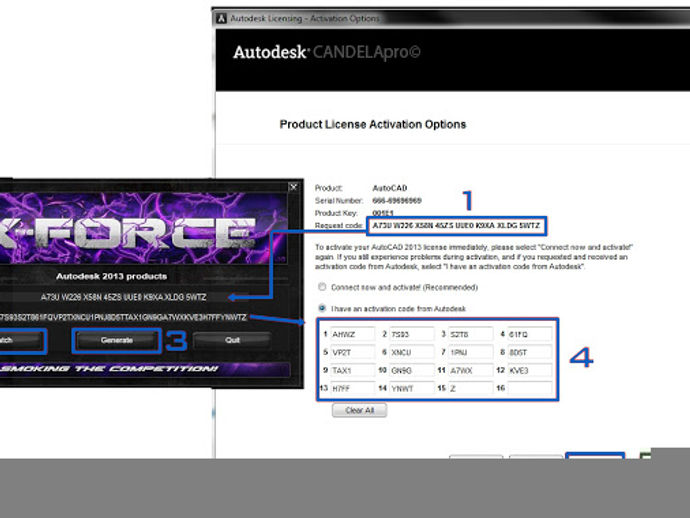
Task: Click the request code field in X-Force
Action: point(123,297)
